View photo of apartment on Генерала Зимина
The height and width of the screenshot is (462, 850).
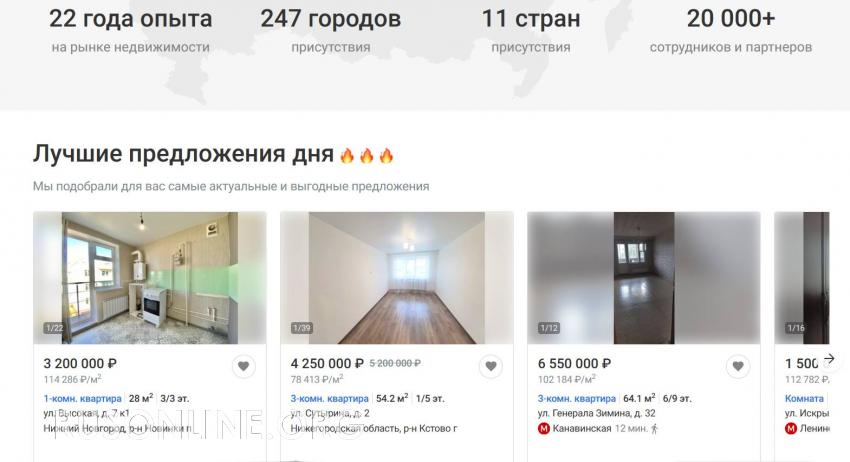tap(644, 278)
